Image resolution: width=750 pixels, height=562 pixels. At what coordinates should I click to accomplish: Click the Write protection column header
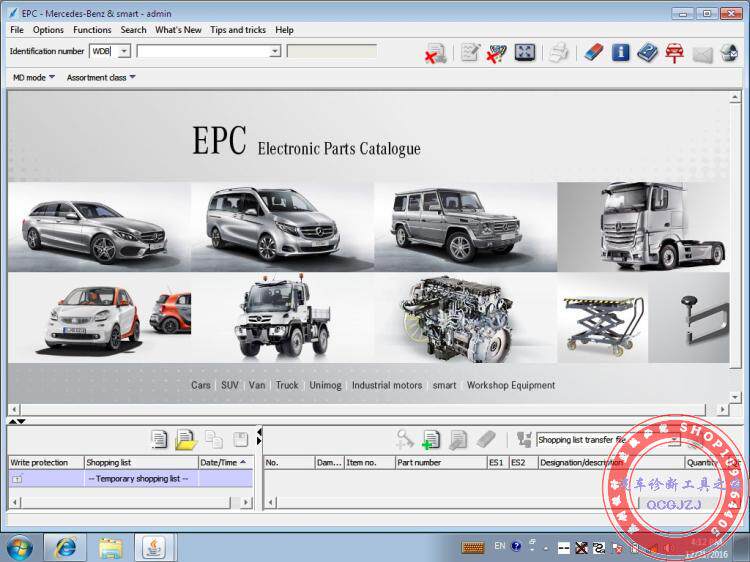pos(46,463)
